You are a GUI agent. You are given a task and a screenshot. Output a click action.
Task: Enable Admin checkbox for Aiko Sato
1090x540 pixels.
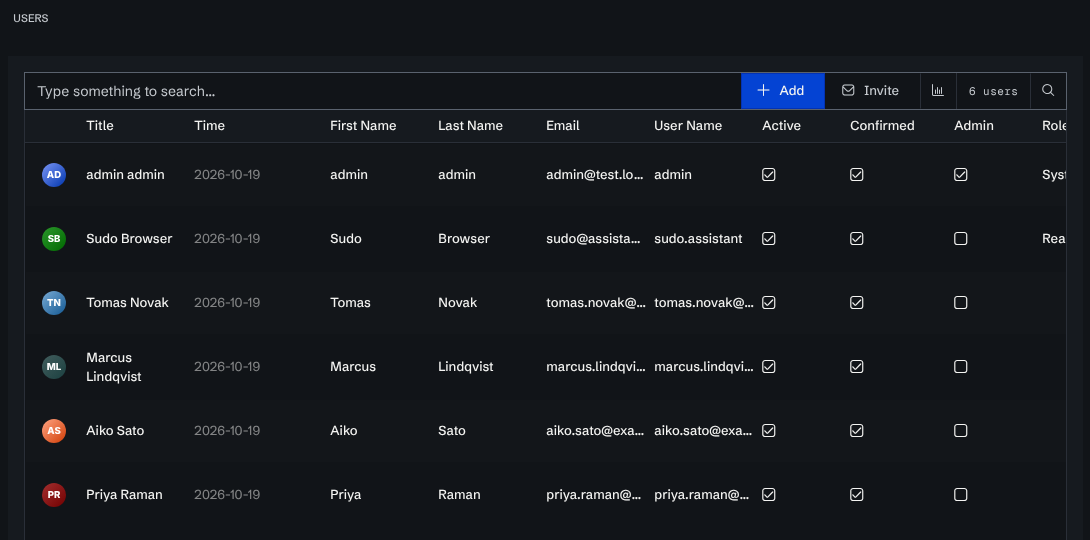coord(961,430)
